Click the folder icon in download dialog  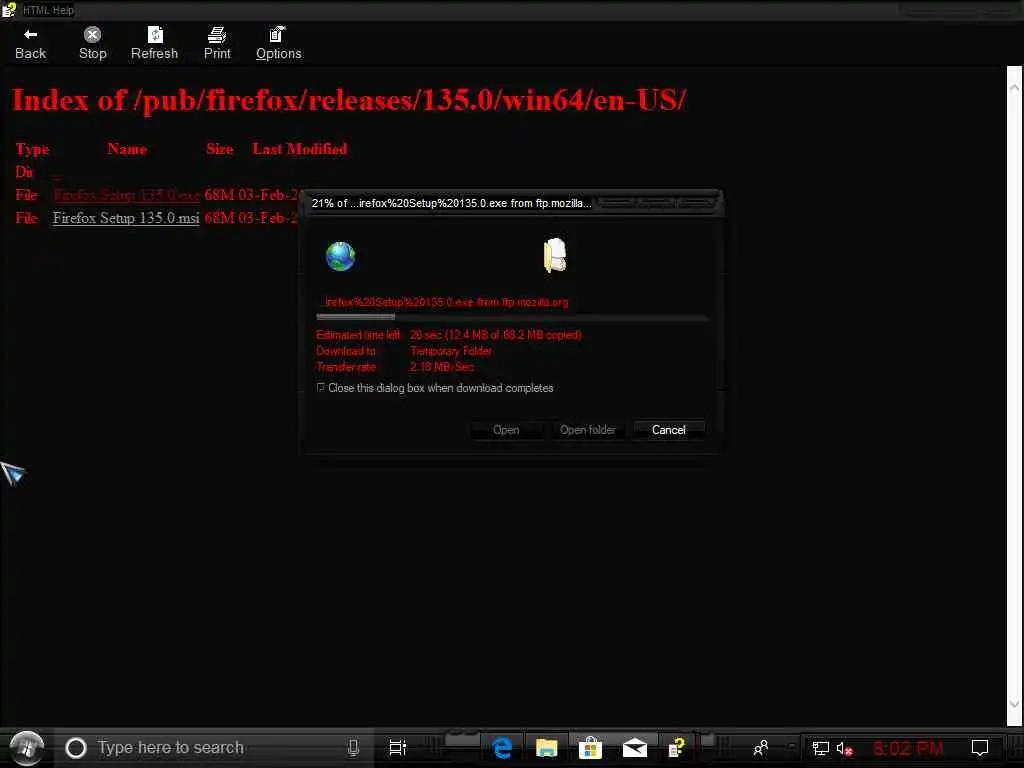pos(555,255)
